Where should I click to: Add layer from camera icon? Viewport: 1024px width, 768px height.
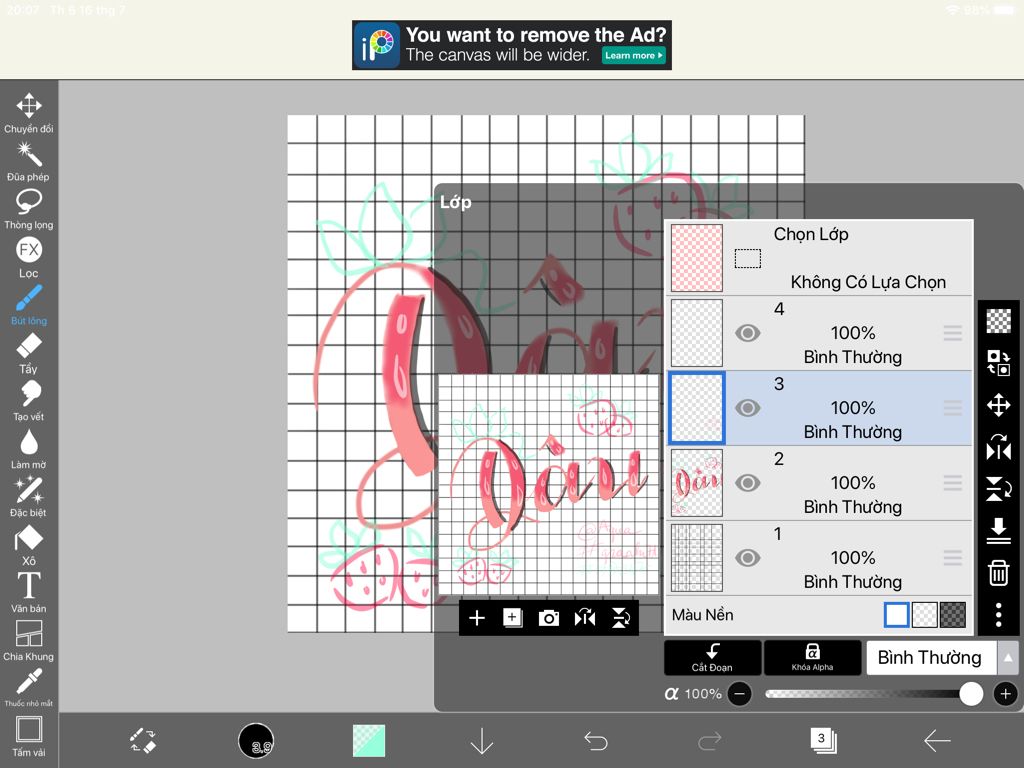tap(549, 618)
